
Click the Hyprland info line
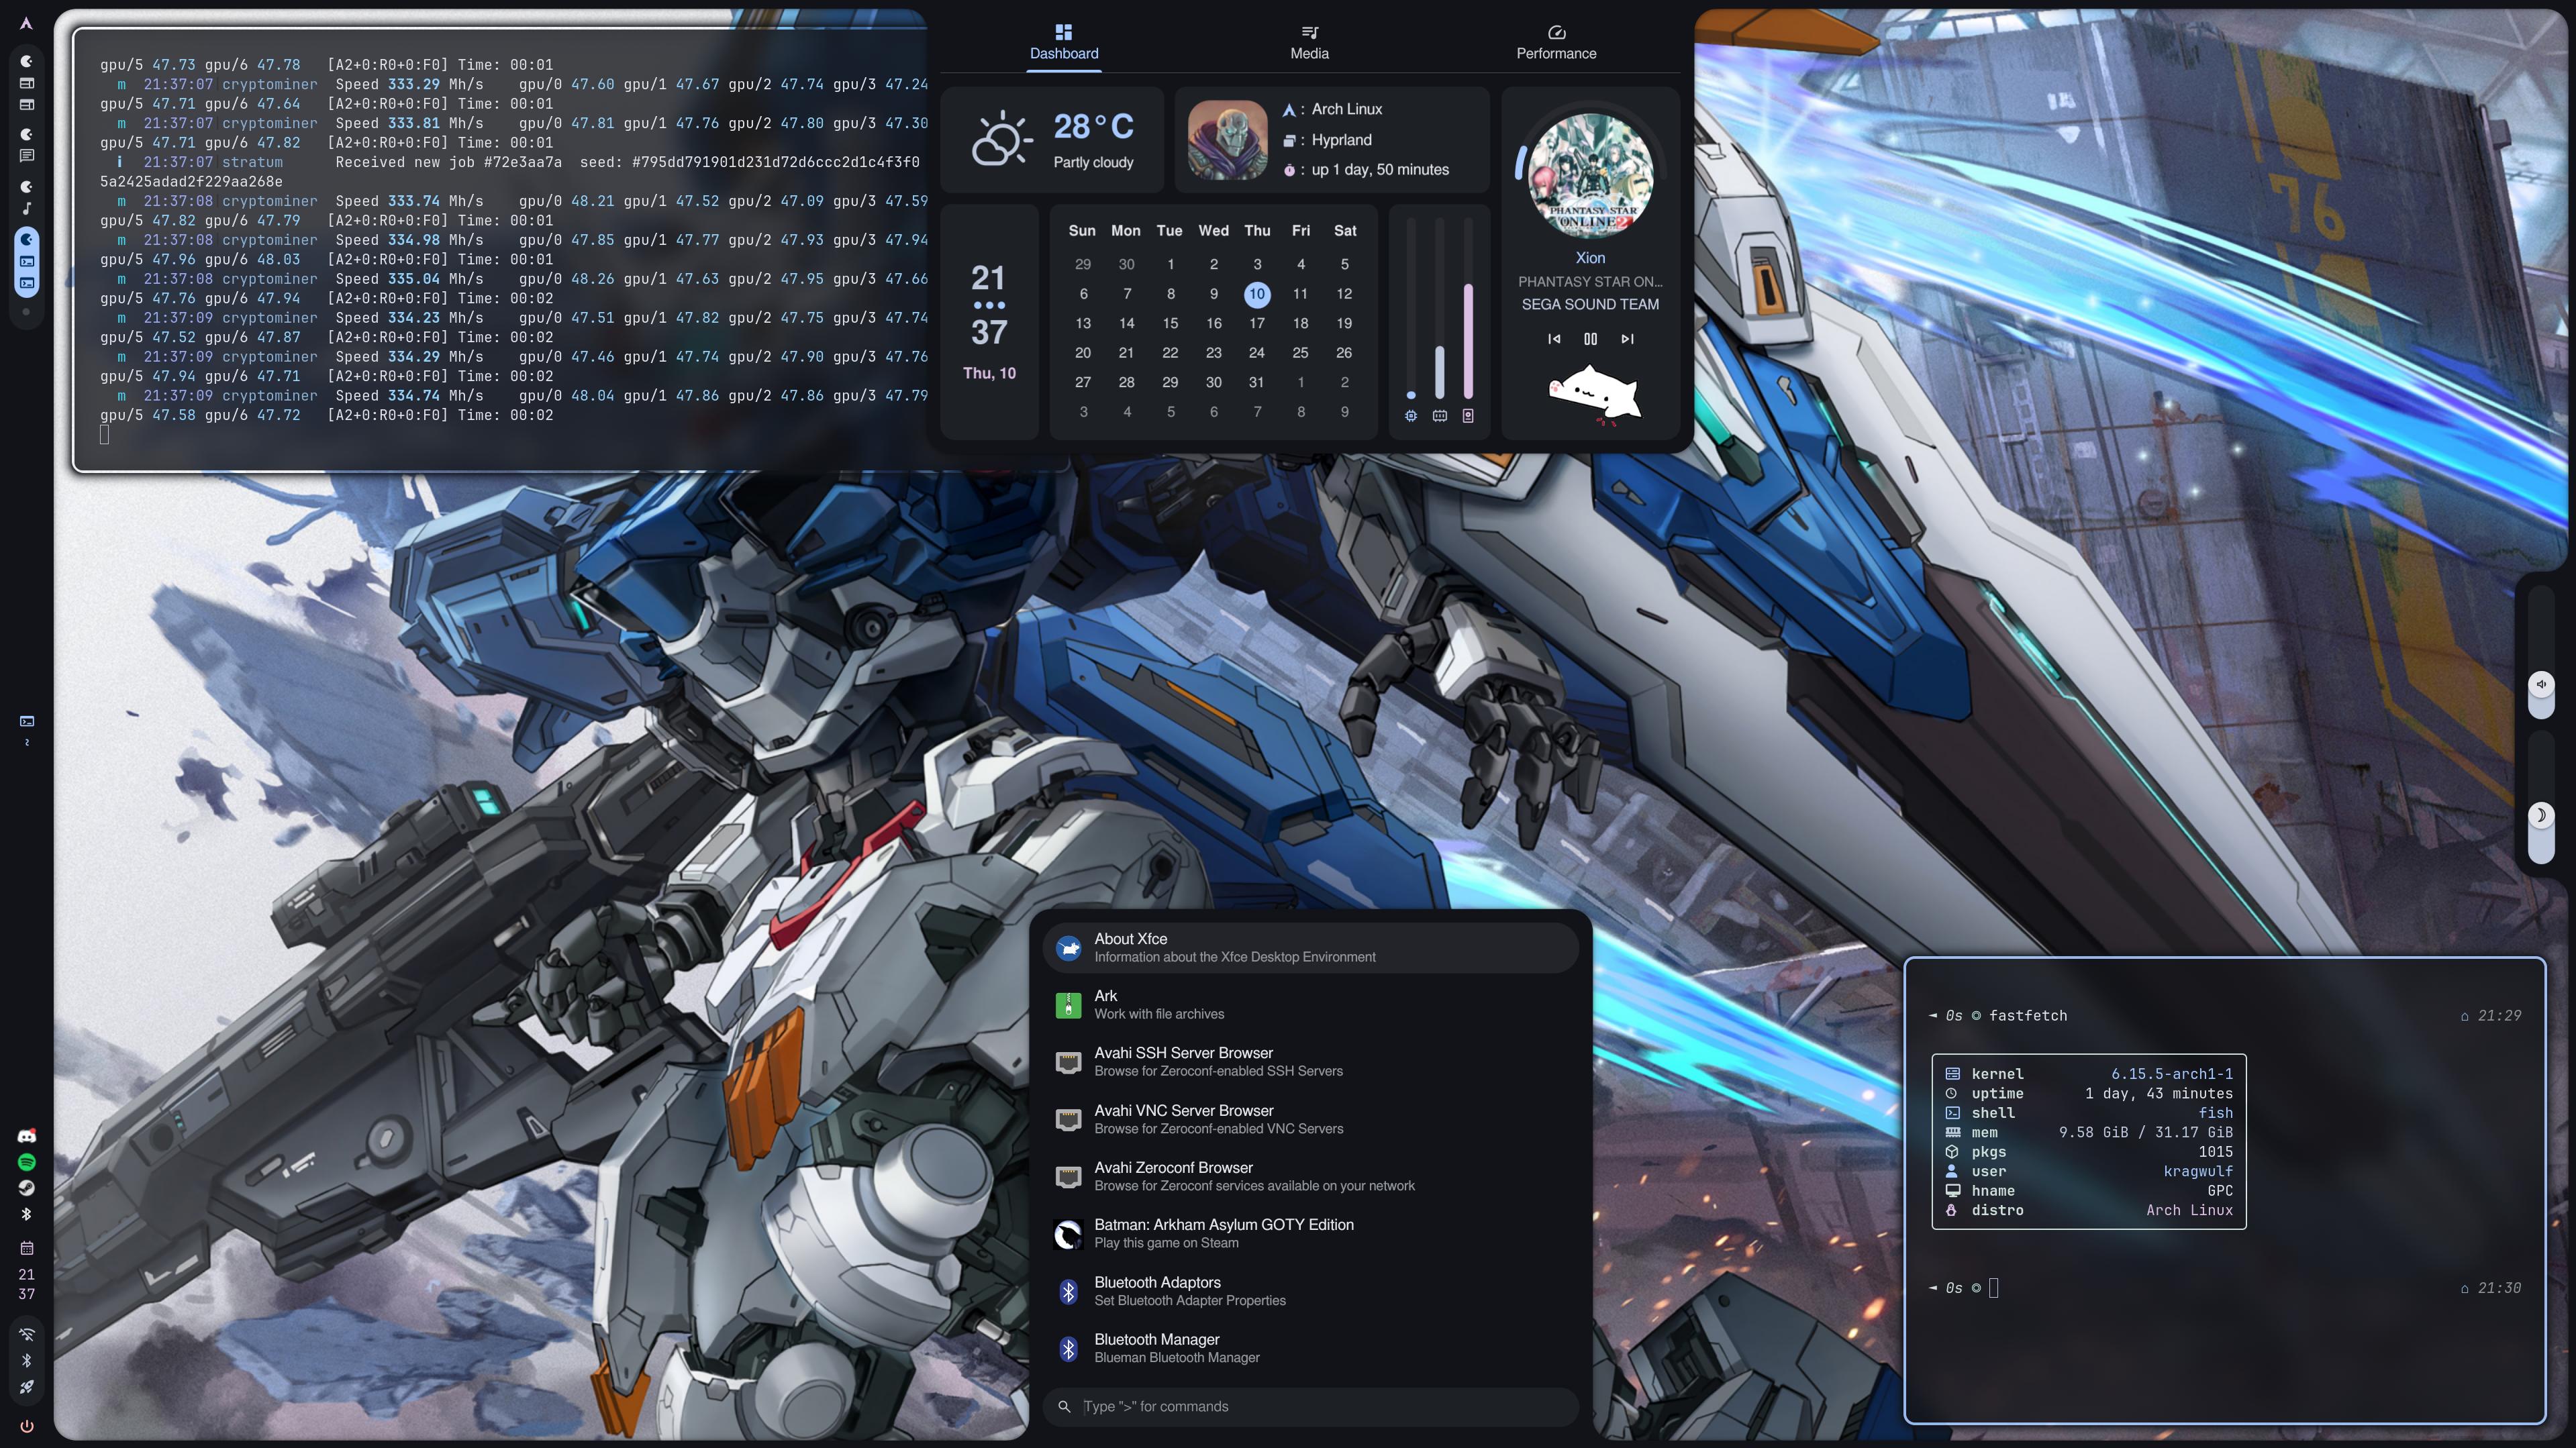pos(1328,140)
